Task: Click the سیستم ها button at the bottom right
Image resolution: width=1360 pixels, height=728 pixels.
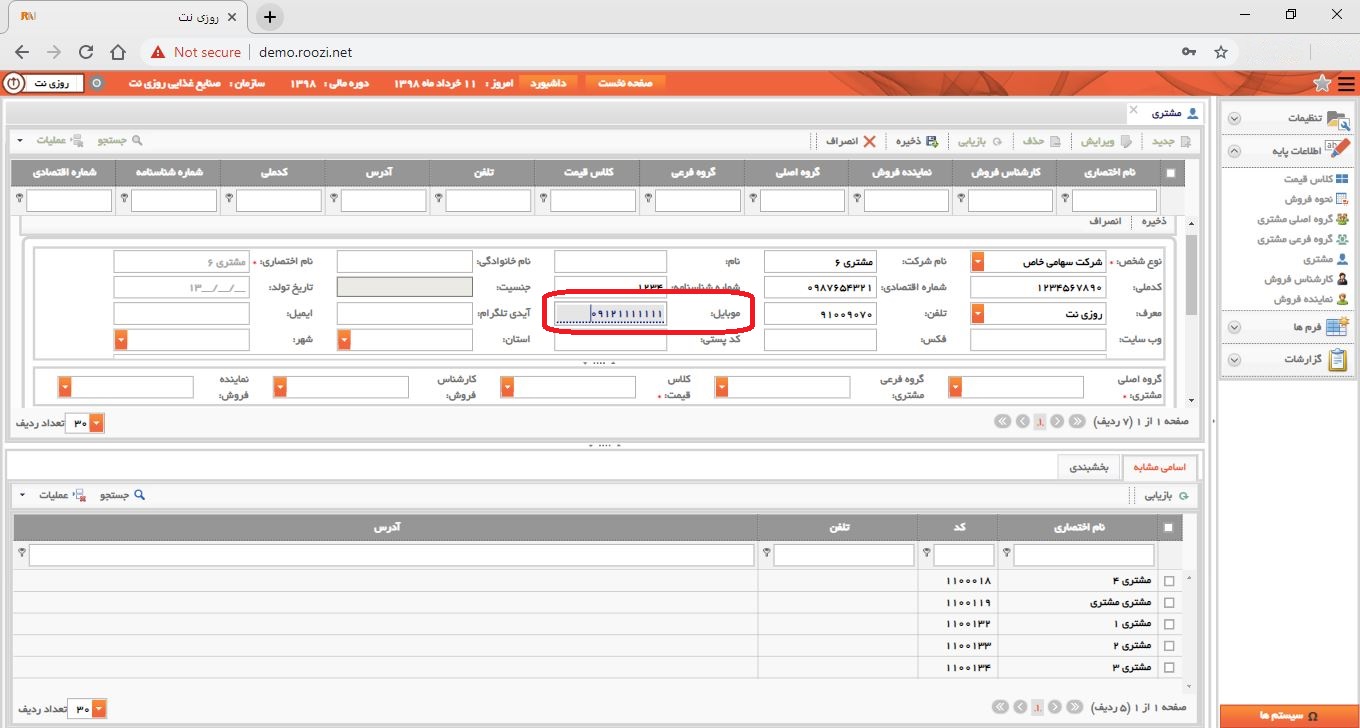Action: click(1289, 716)
